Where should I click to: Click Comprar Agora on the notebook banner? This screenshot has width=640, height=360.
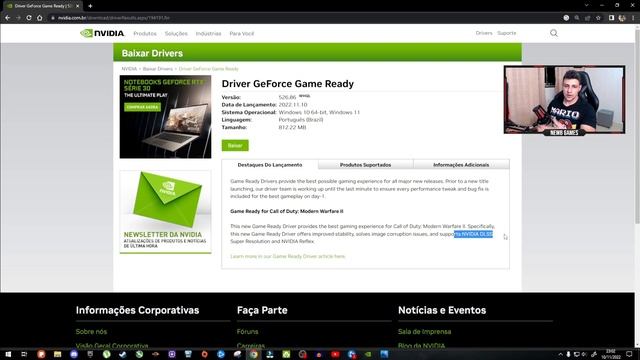coord(142,107)
